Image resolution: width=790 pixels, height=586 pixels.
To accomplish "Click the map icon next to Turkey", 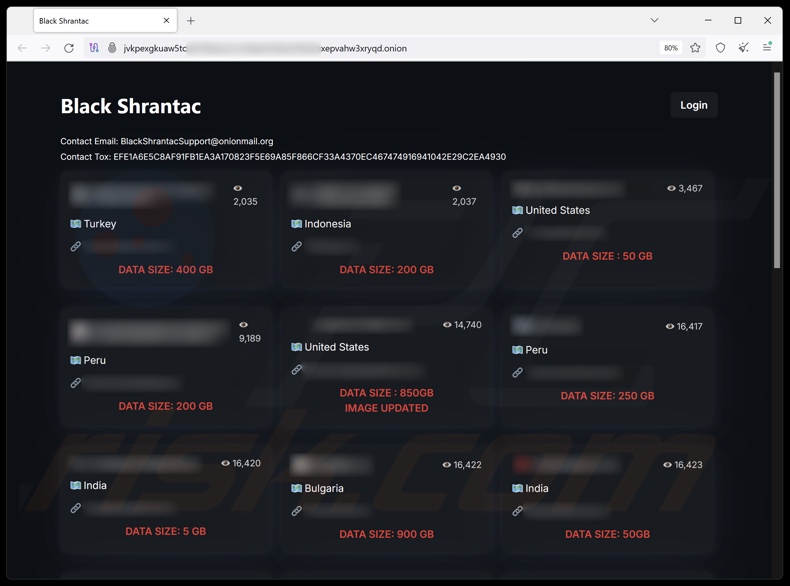I will pyautogui.click(x=76, y=224).
